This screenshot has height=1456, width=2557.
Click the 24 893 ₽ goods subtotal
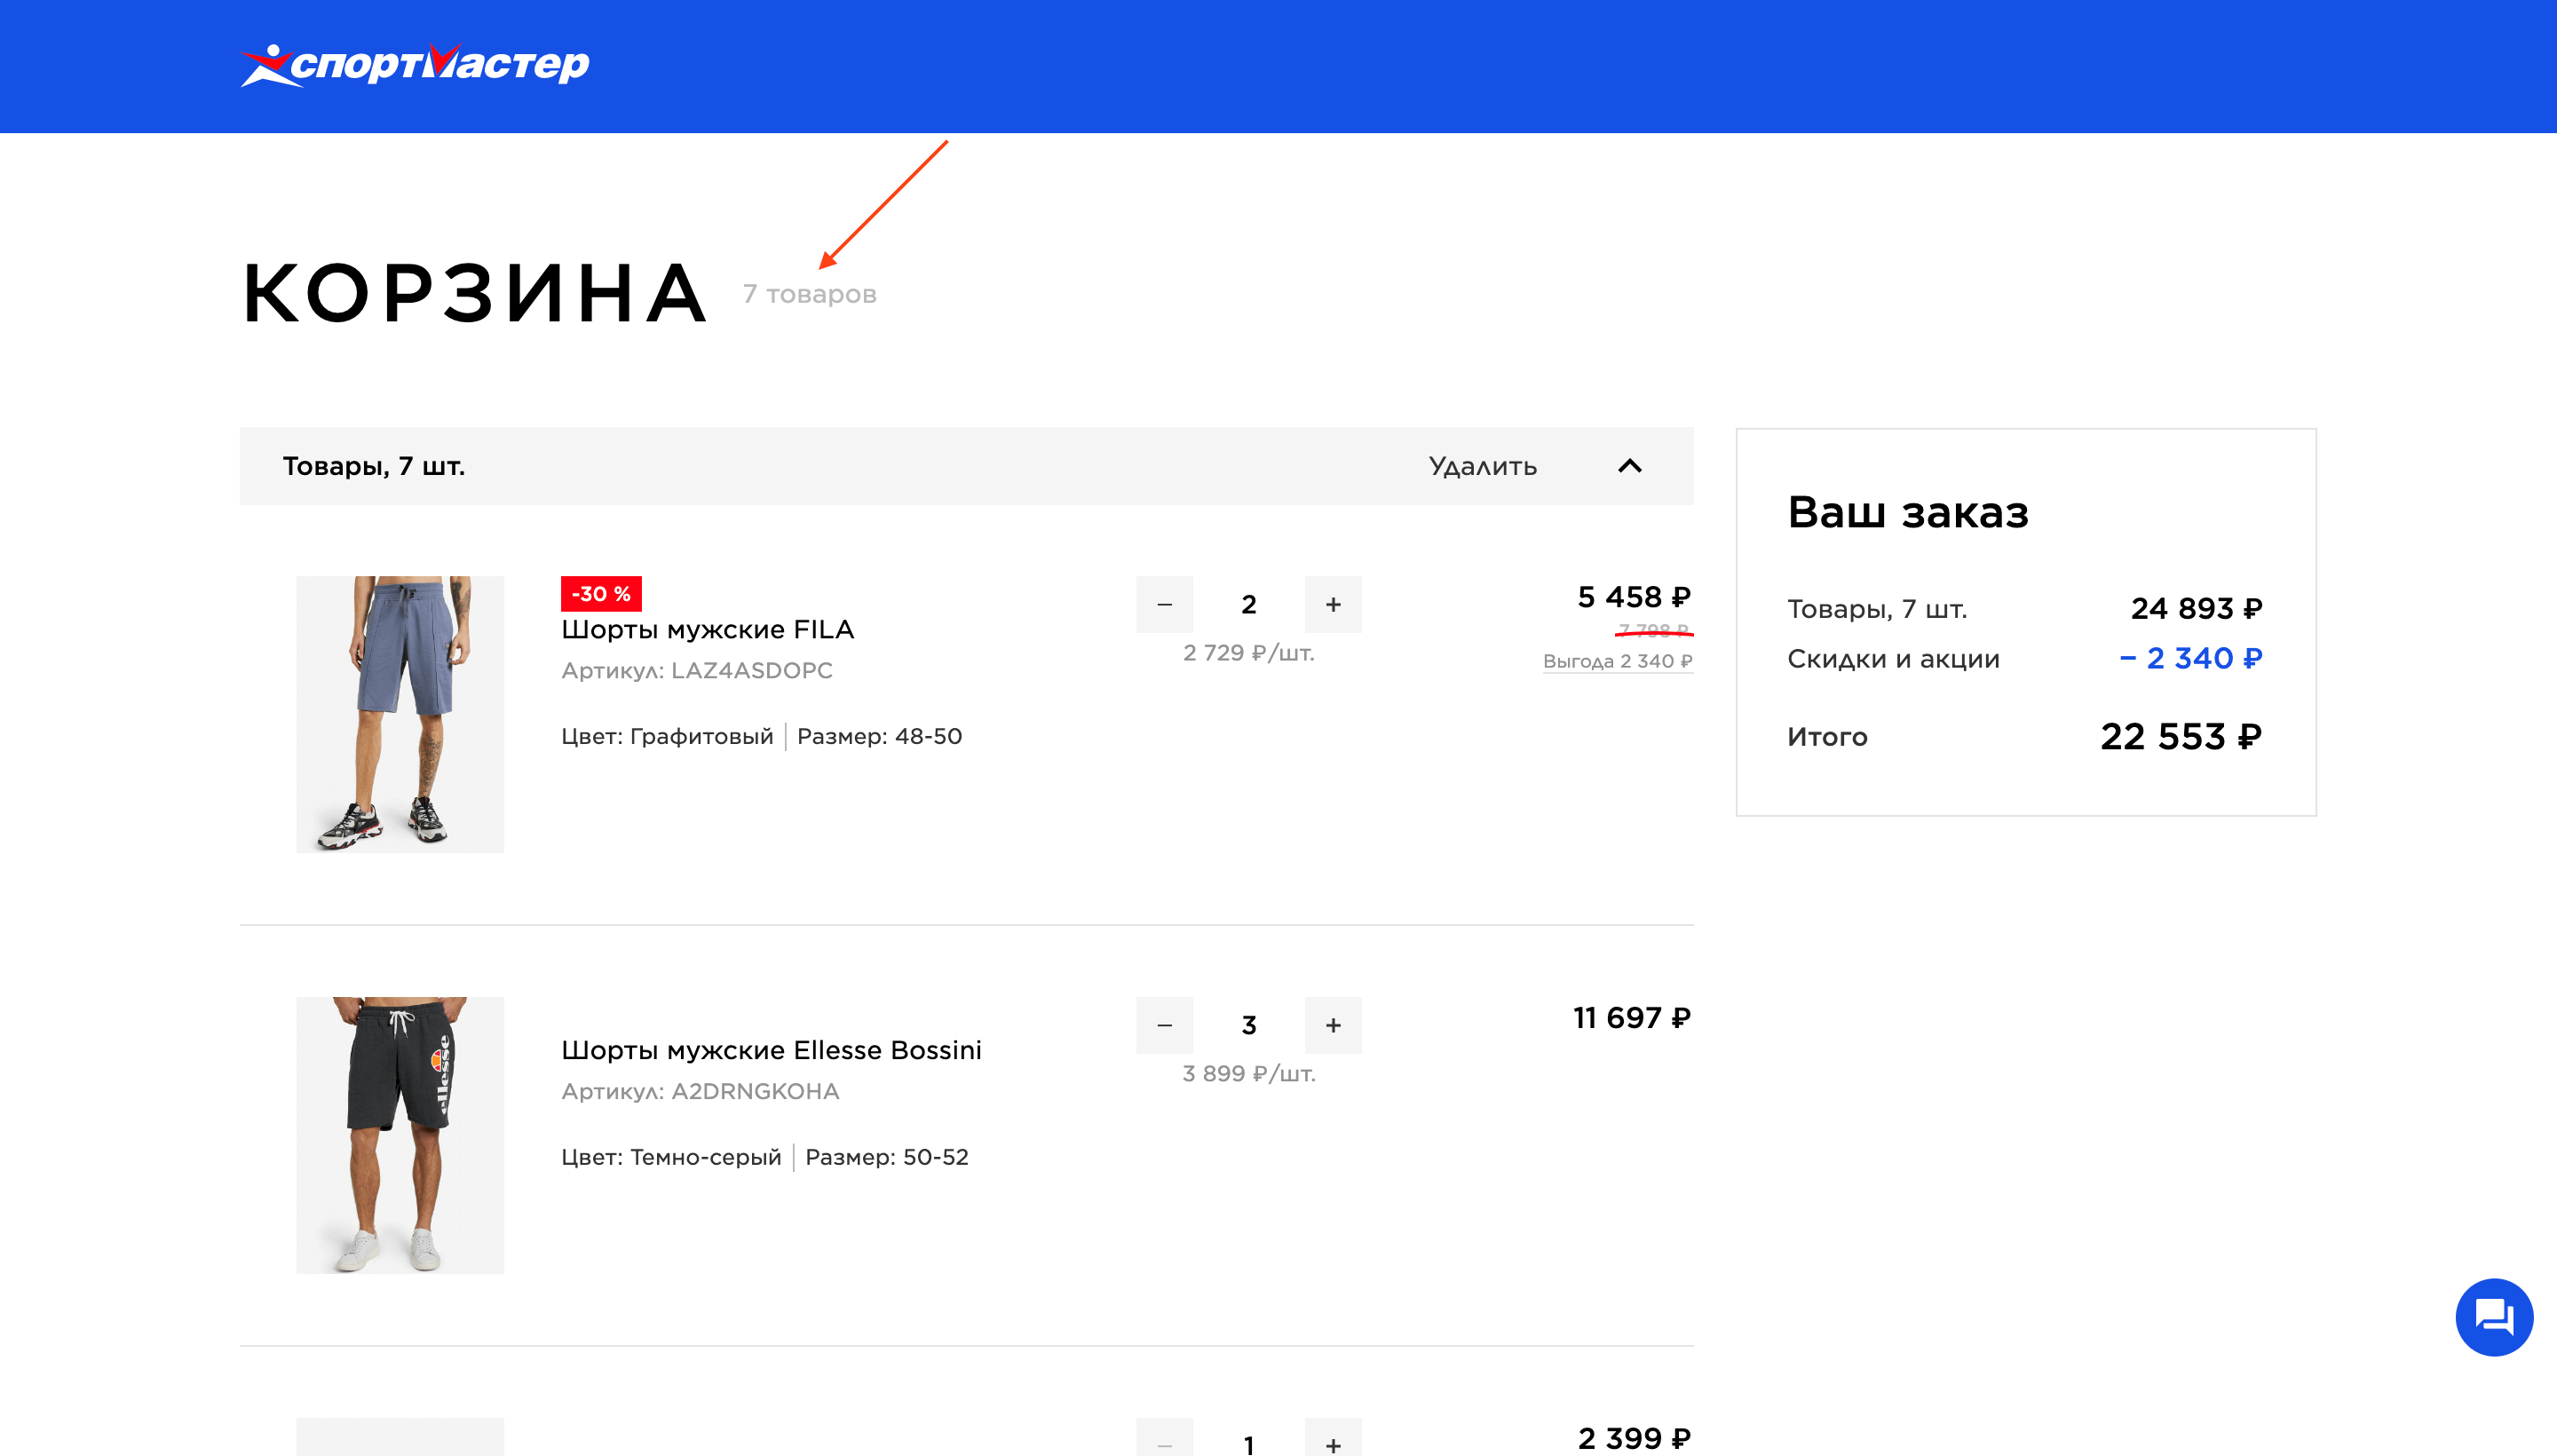coord(2196,608)
